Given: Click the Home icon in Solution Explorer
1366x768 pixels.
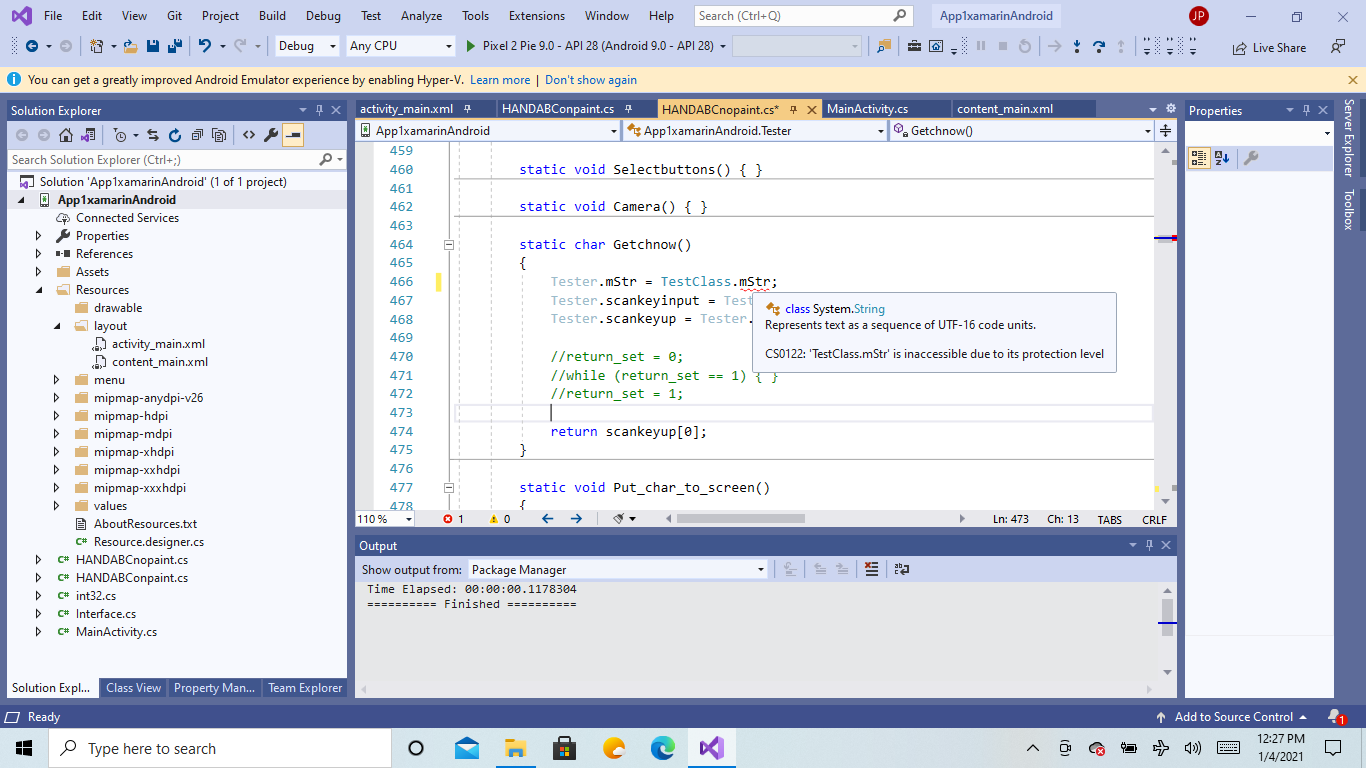Looking at the screenshot, I should (x=65, y=135).
